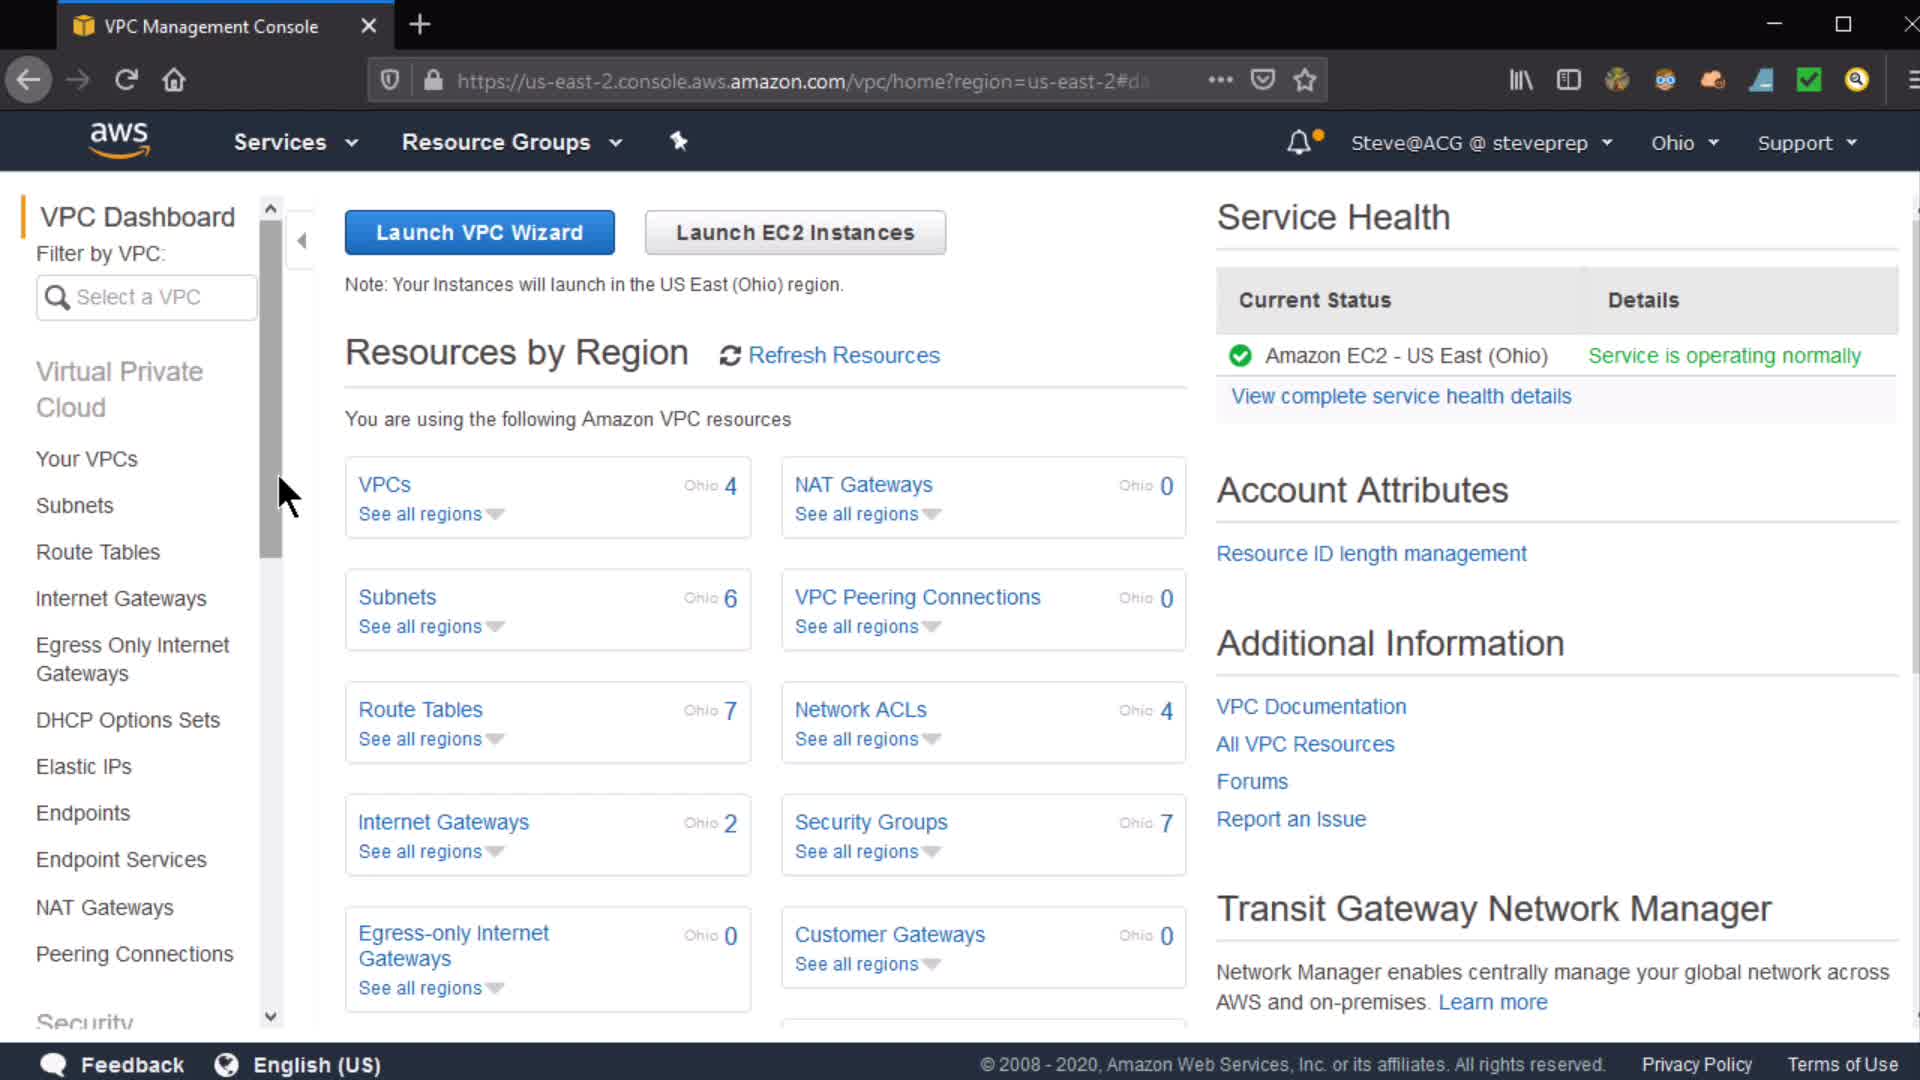Bookmark this page with star icon
Viewport: 1920px width, 1080px height.
point(1304,80)
